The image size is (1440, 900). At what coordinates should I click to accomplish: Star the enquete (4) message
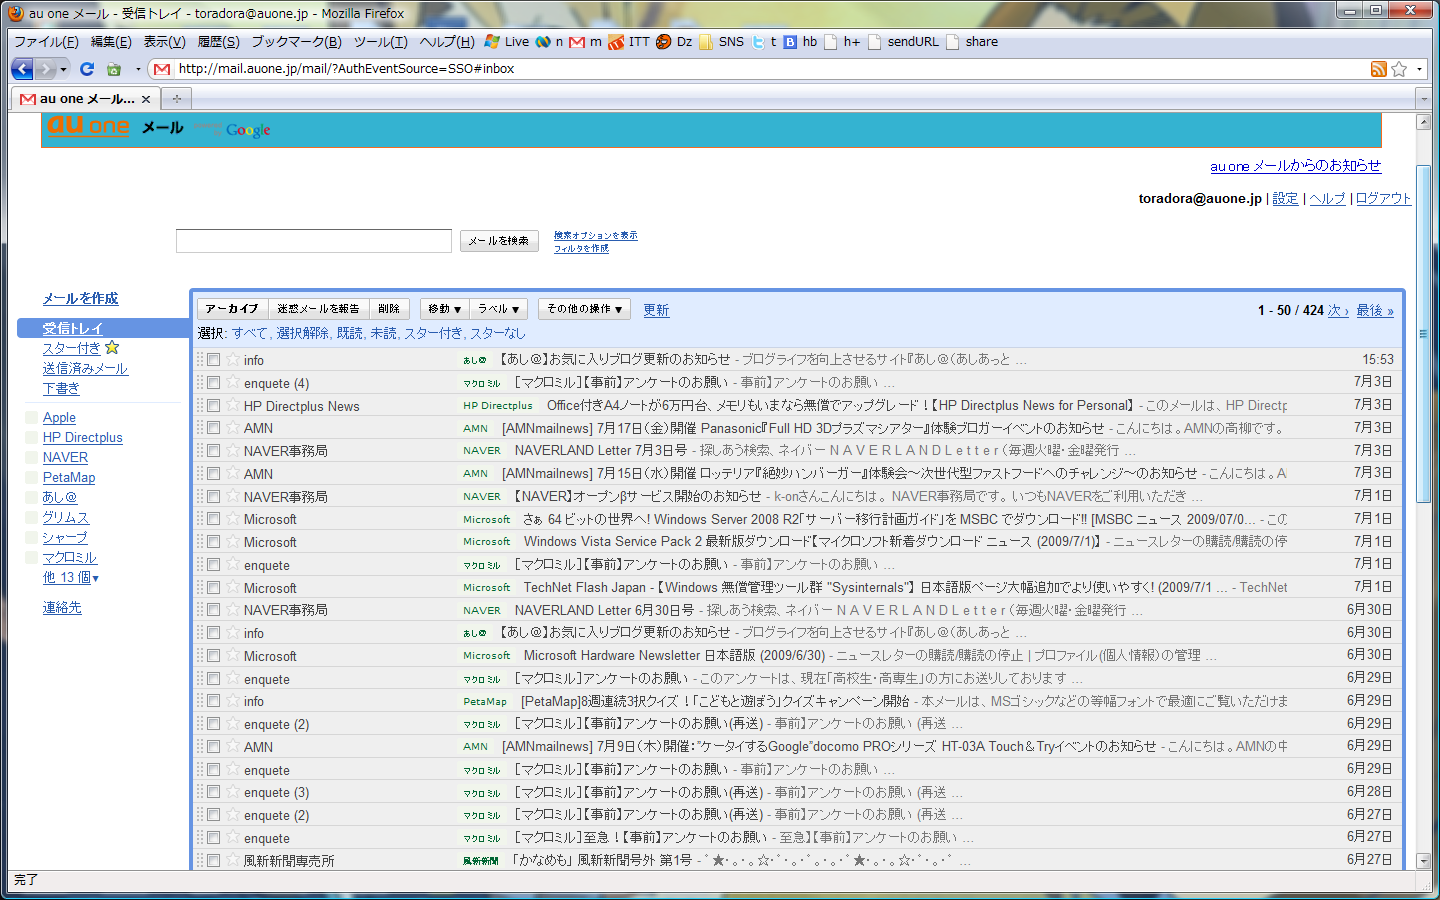click(x=233, y=383)
